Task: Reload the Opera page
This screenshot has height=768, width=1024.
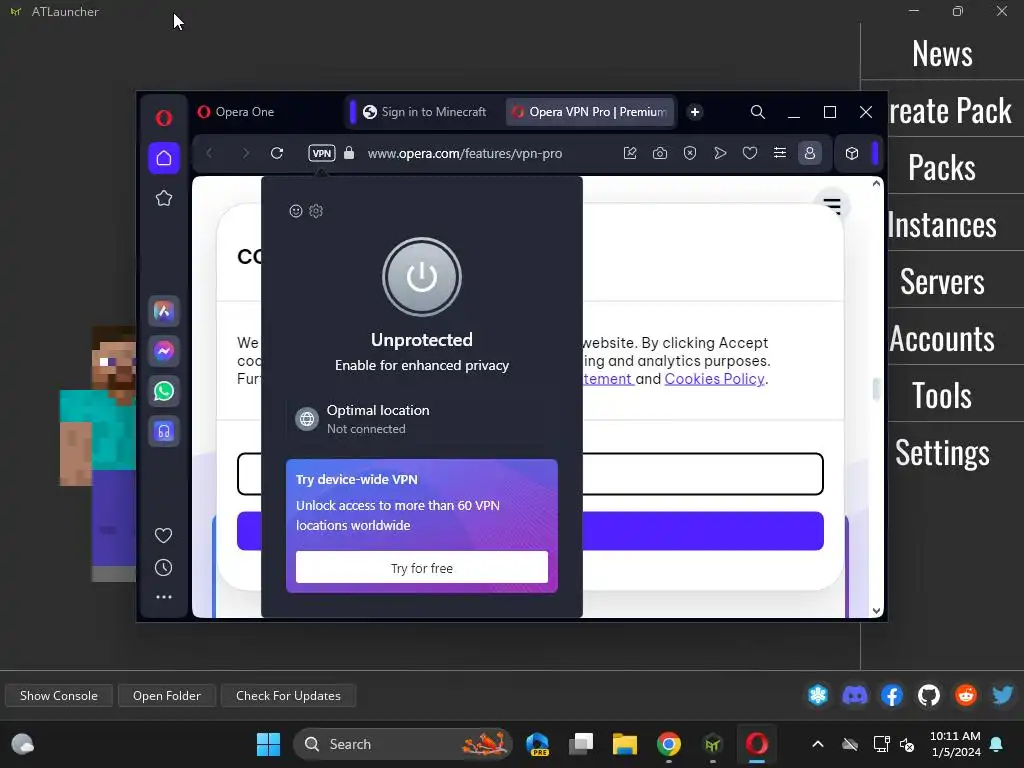Action: (277, 153)
